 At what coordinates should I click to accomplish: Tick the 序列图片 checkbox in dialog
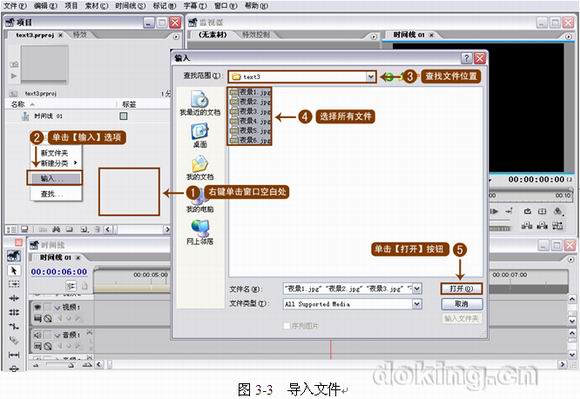[286, 326]
